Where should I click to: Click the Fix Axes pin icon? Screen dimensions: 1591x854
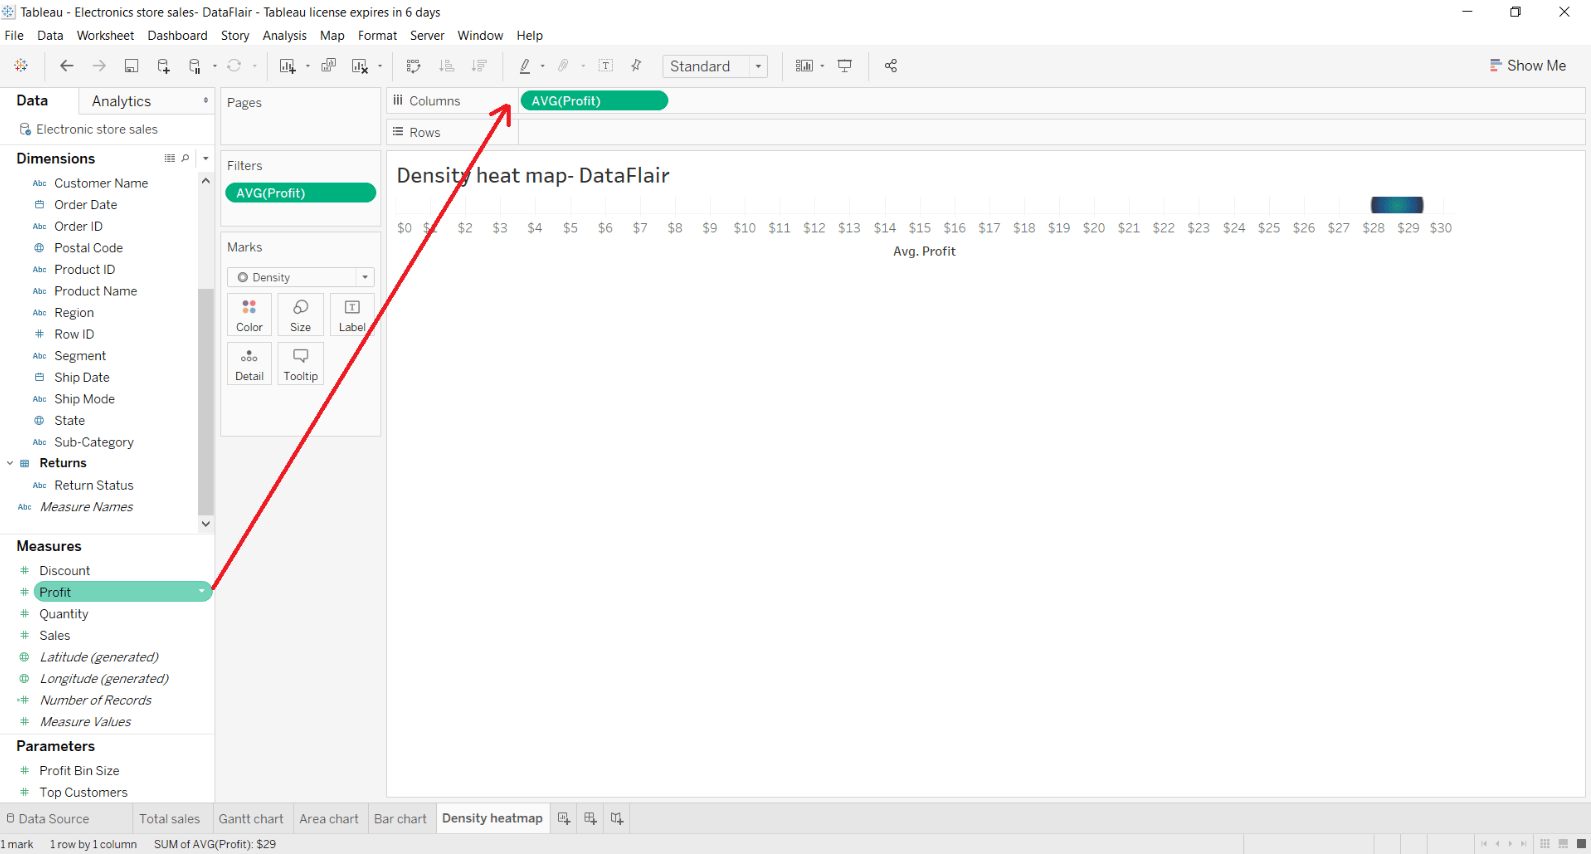636,66
